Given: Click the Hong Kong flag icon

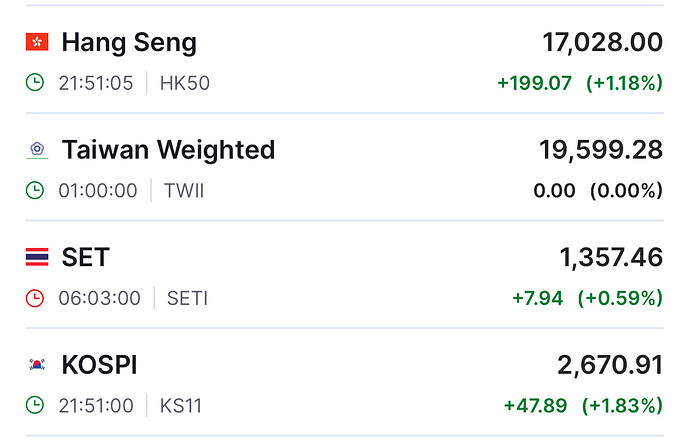Looking at the screenshot, I should [x=37, y=42].
